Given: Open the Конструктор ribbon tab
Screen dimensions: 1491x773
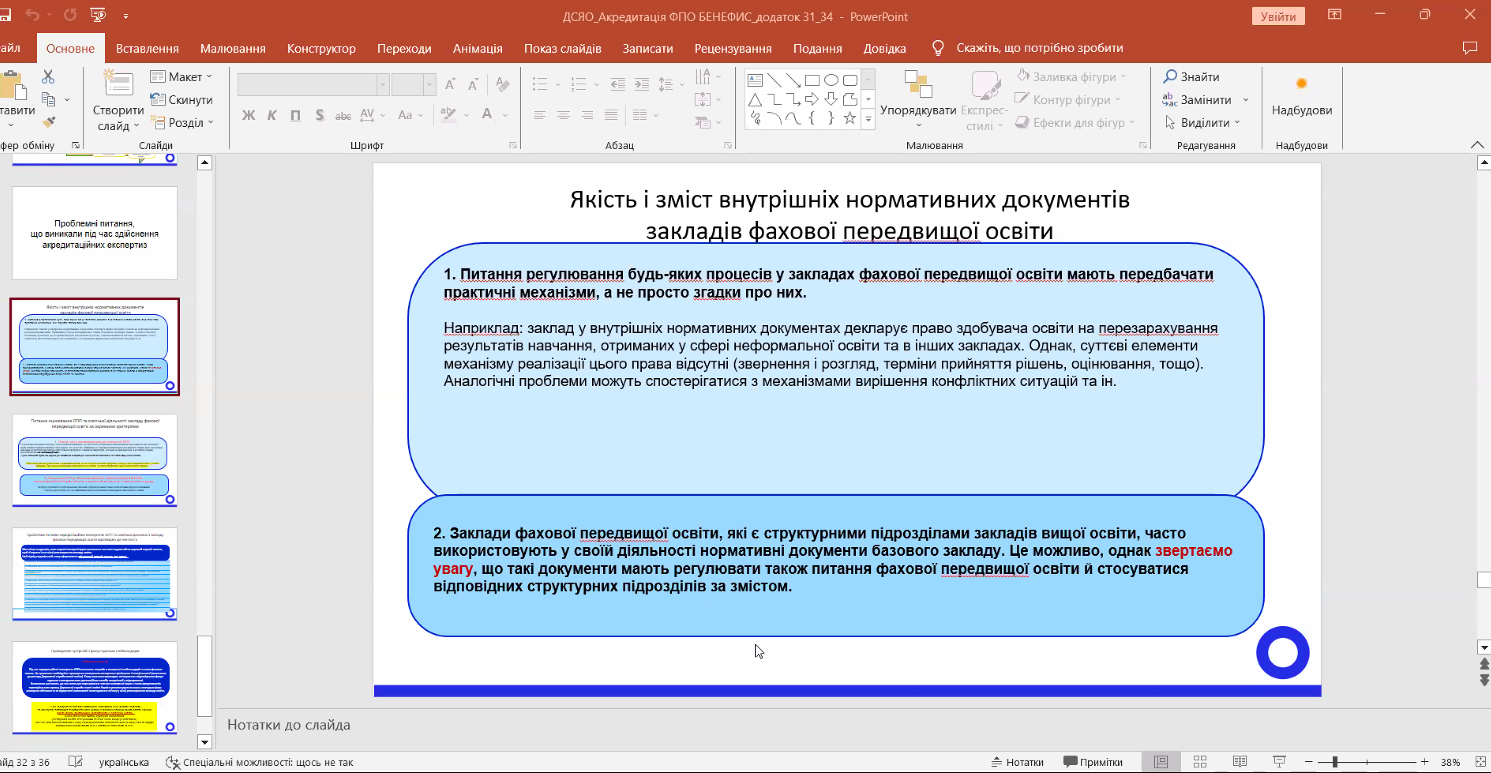Looking at the screenshot, I should [321, 48].
